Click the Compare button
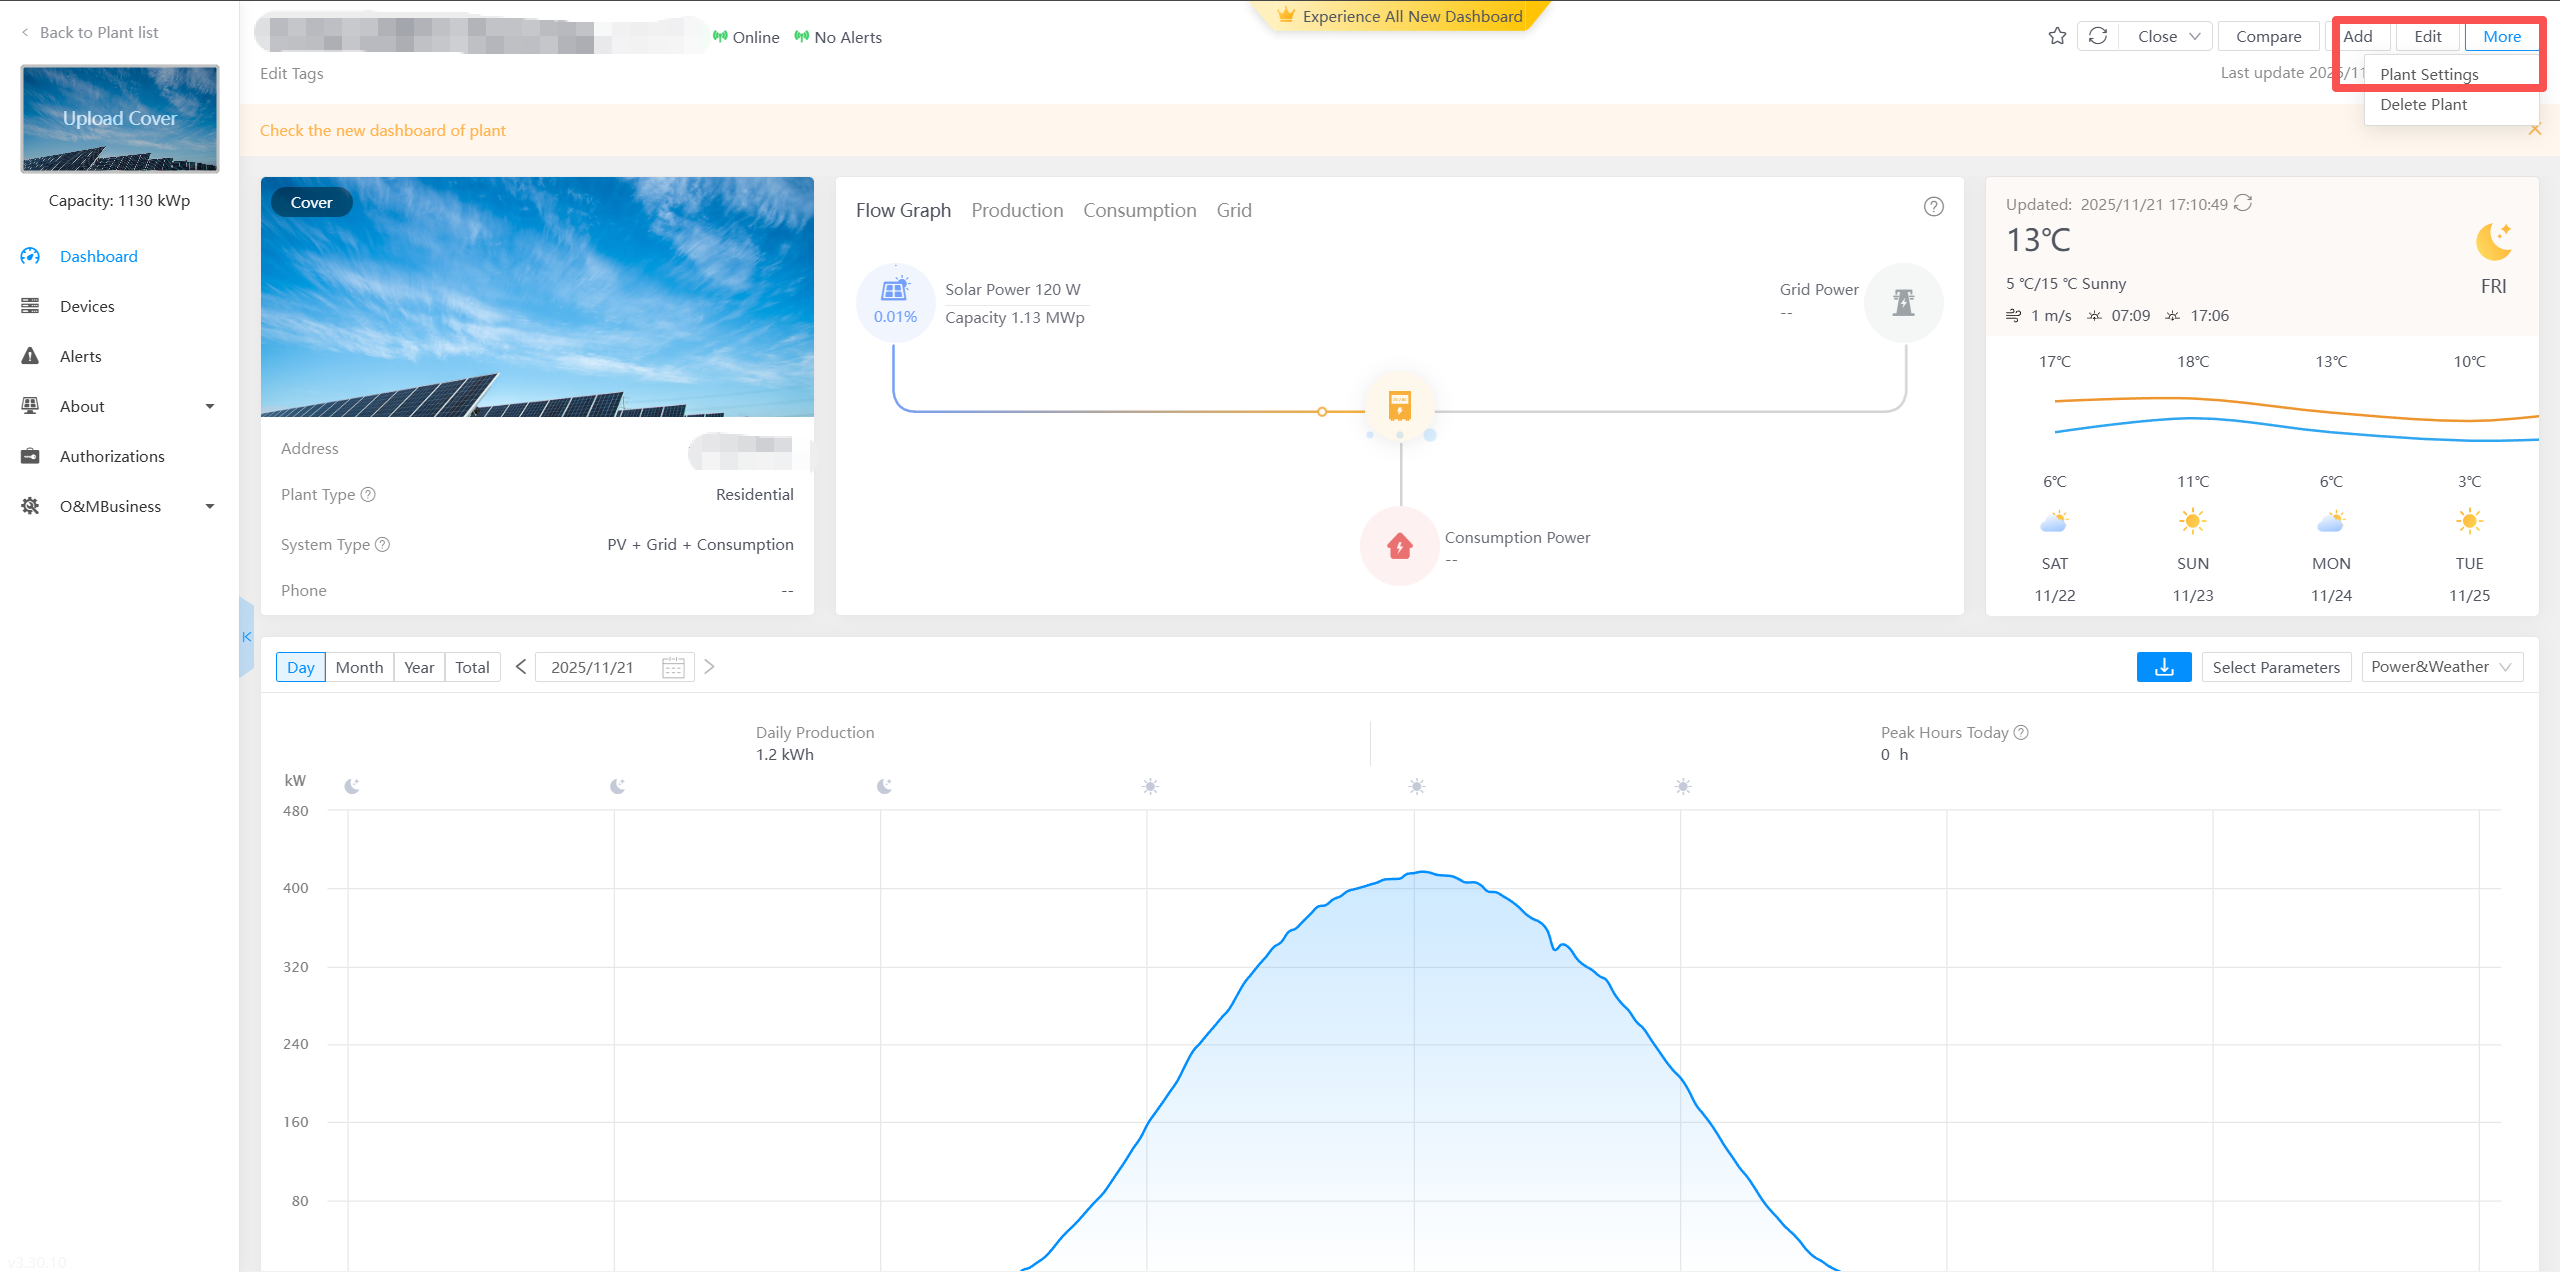Viewport: 2560px width, 1272px height. click(x=2268, y=36)
